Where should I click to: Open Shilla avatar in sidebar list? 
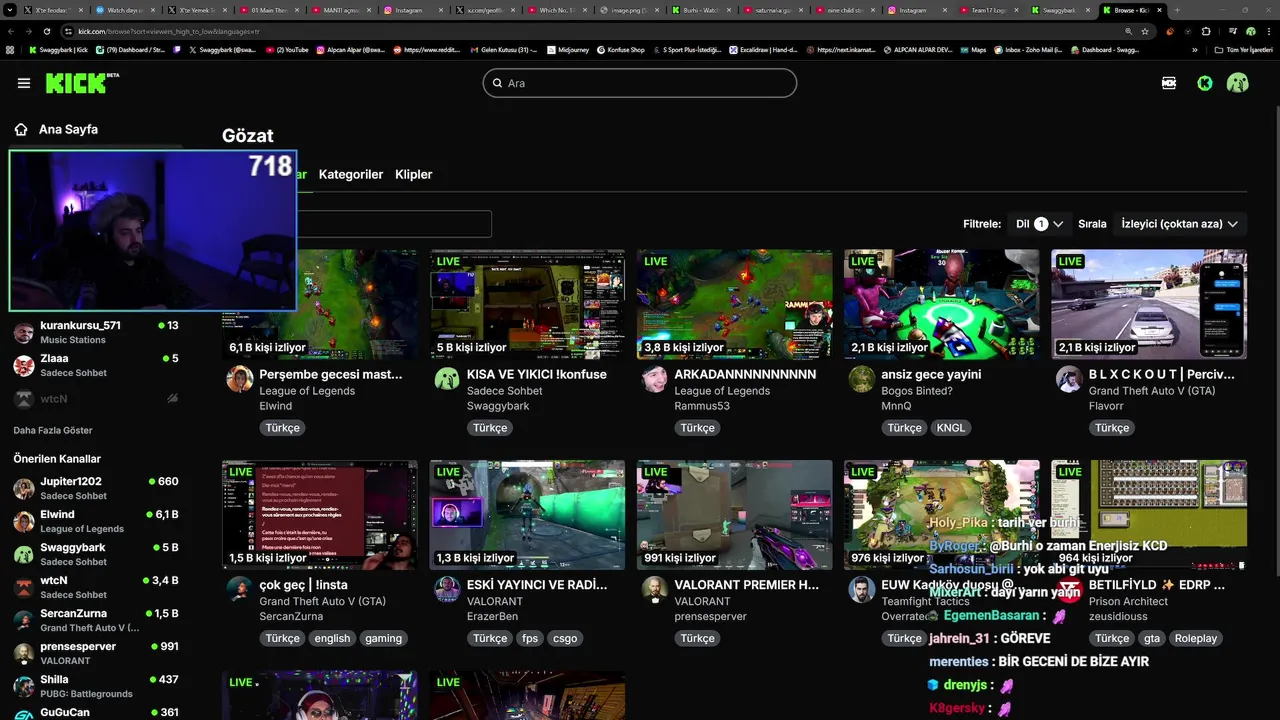point(24,686)
